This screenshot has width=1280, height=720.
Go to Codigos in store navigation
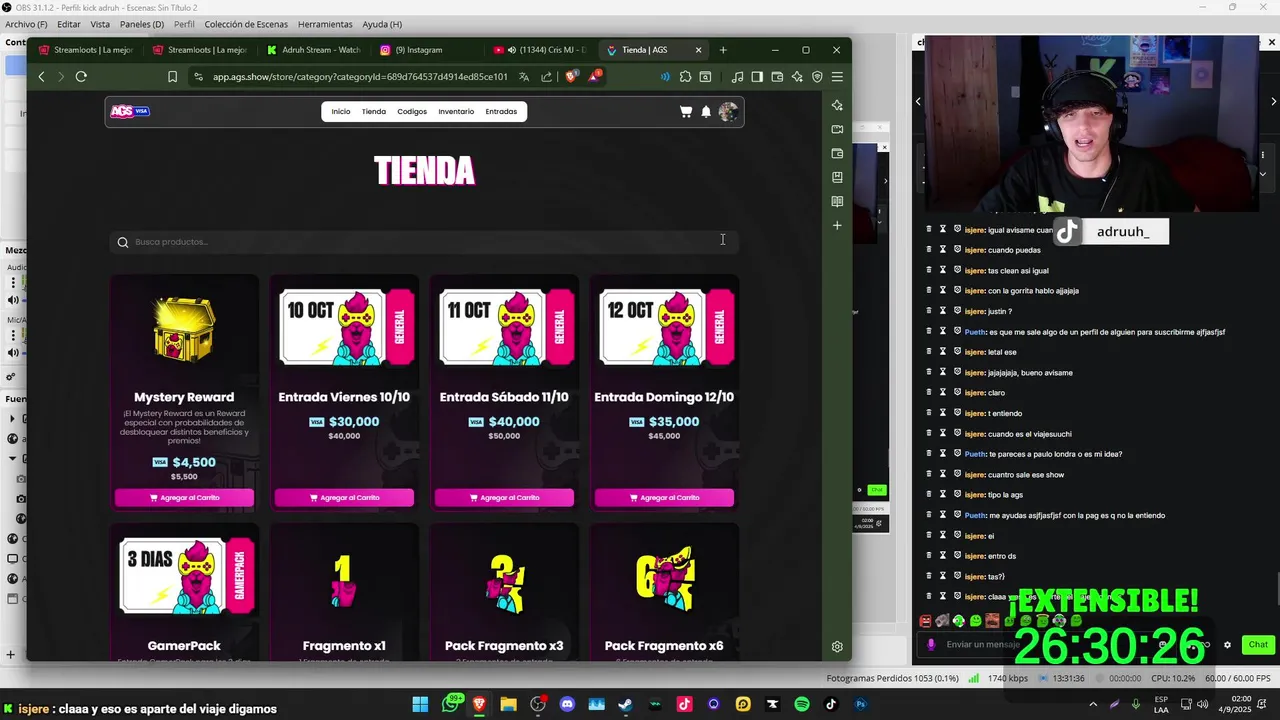click(412, 112)
